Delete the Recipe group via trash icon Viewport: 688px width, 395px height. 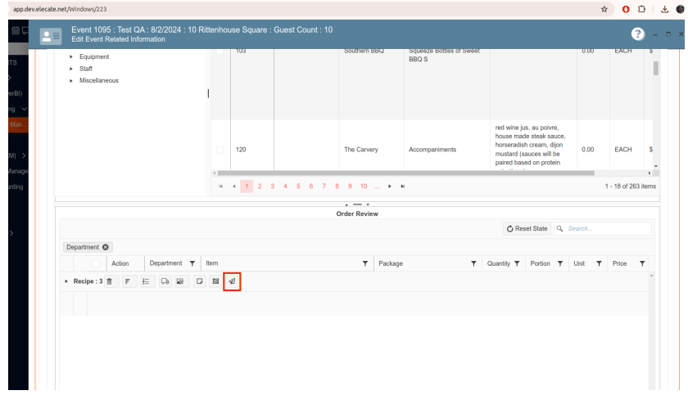click(x=110, y=281)
